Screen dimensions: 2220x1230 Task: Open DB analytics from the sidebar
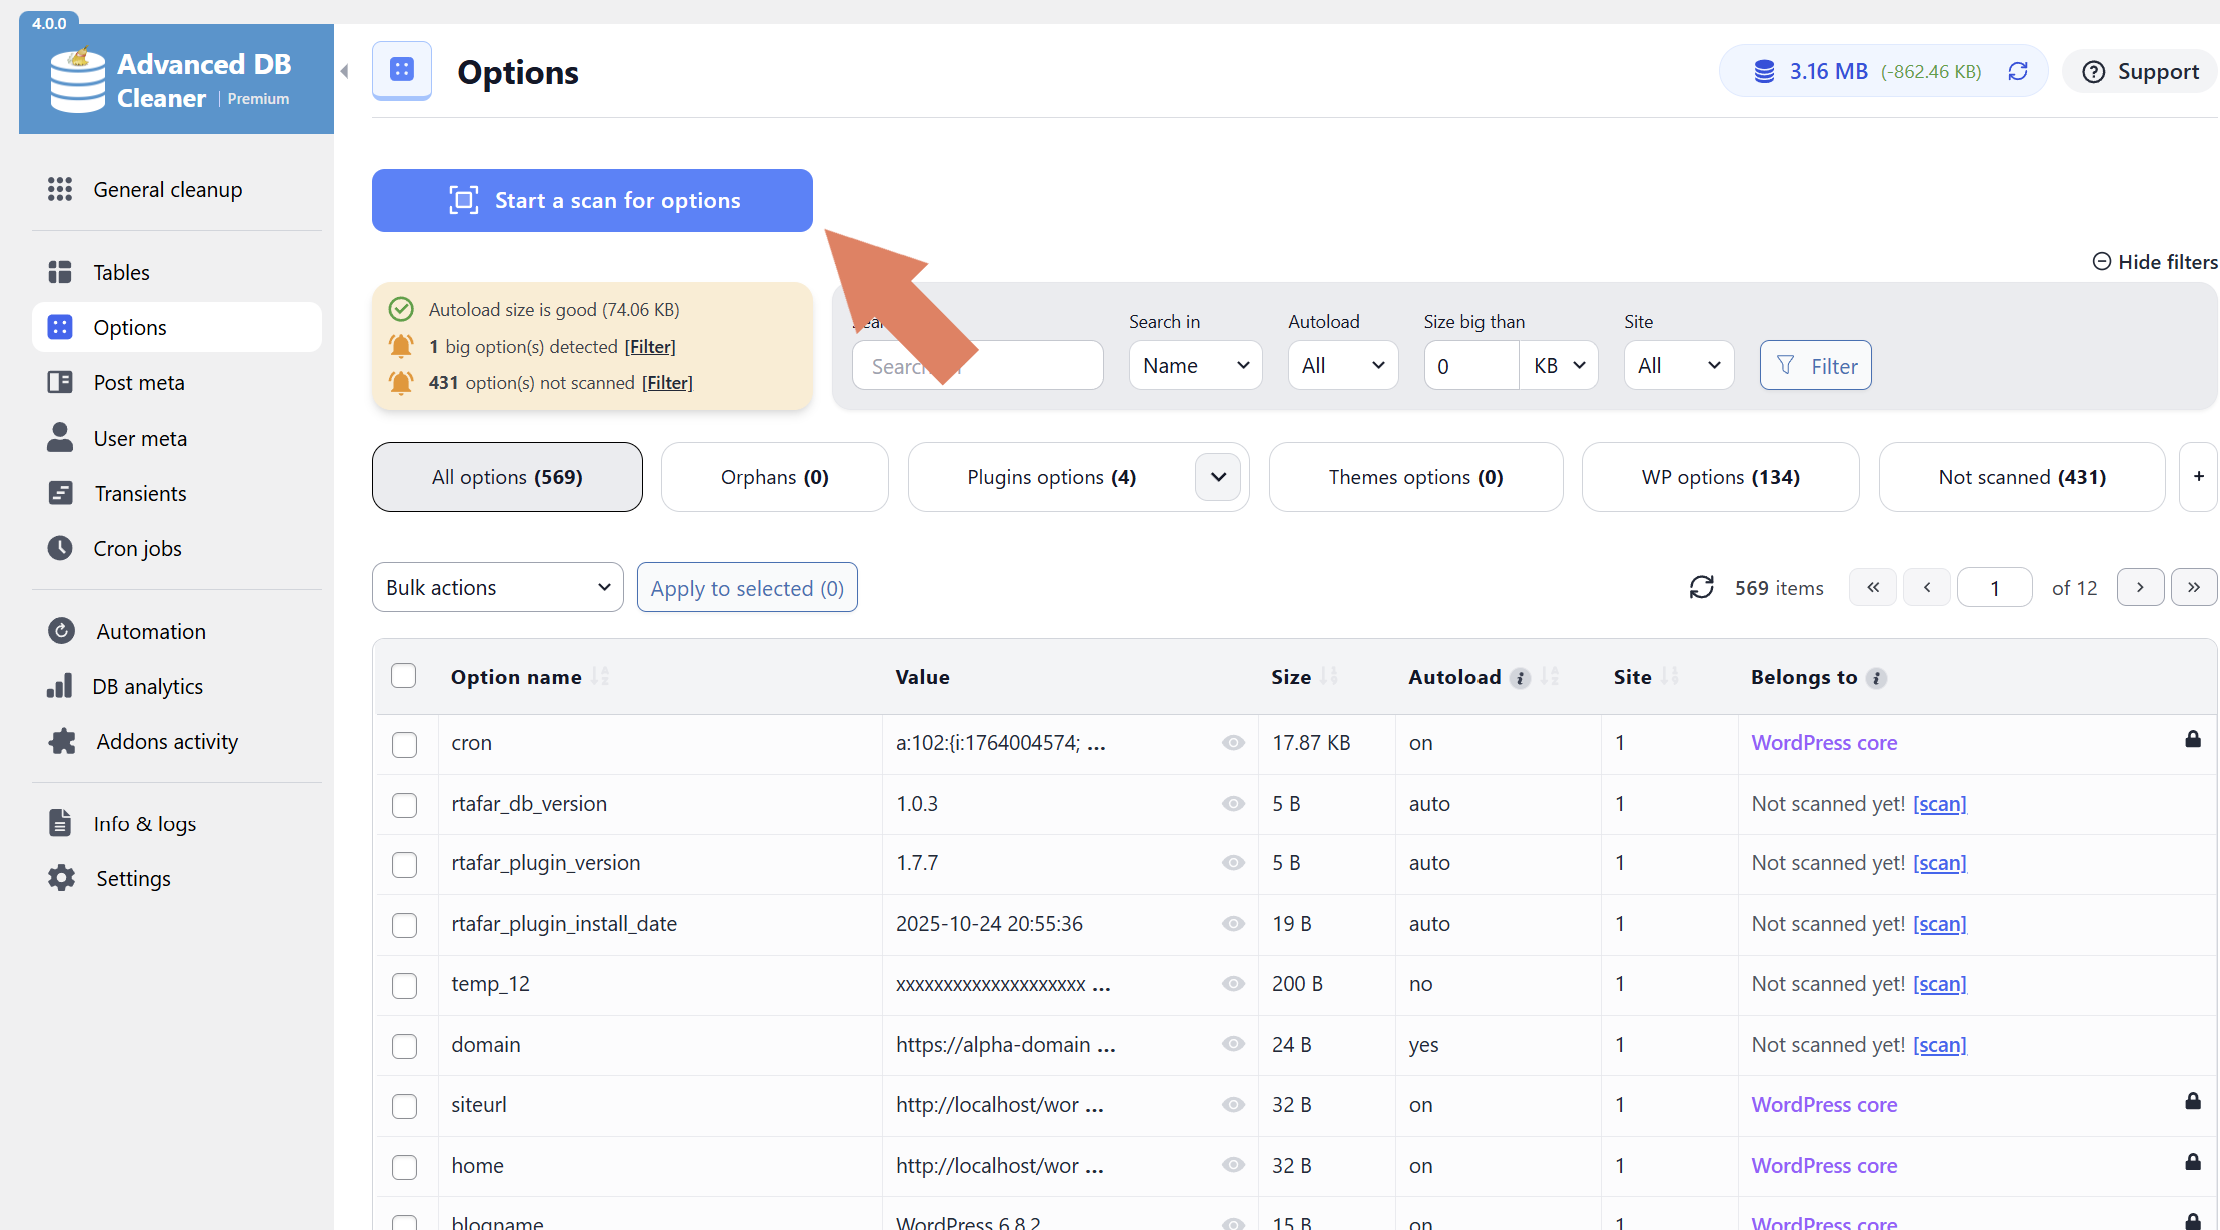(147, 686)
